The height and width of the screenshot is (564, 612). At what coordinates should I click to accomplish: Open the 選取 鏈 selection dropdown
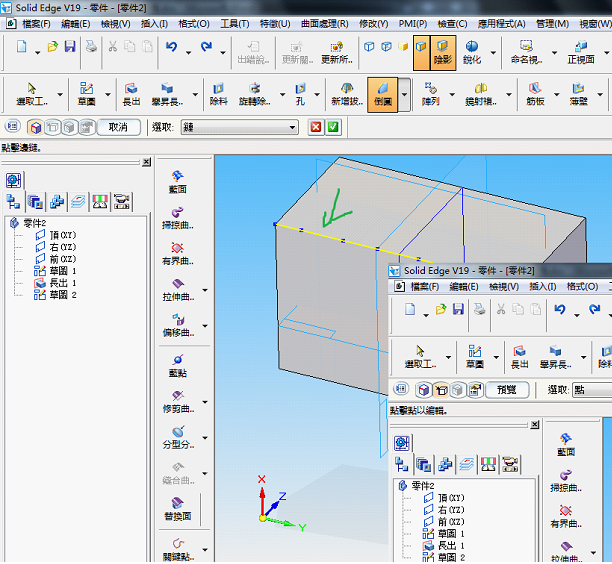[x=240, y=127]
